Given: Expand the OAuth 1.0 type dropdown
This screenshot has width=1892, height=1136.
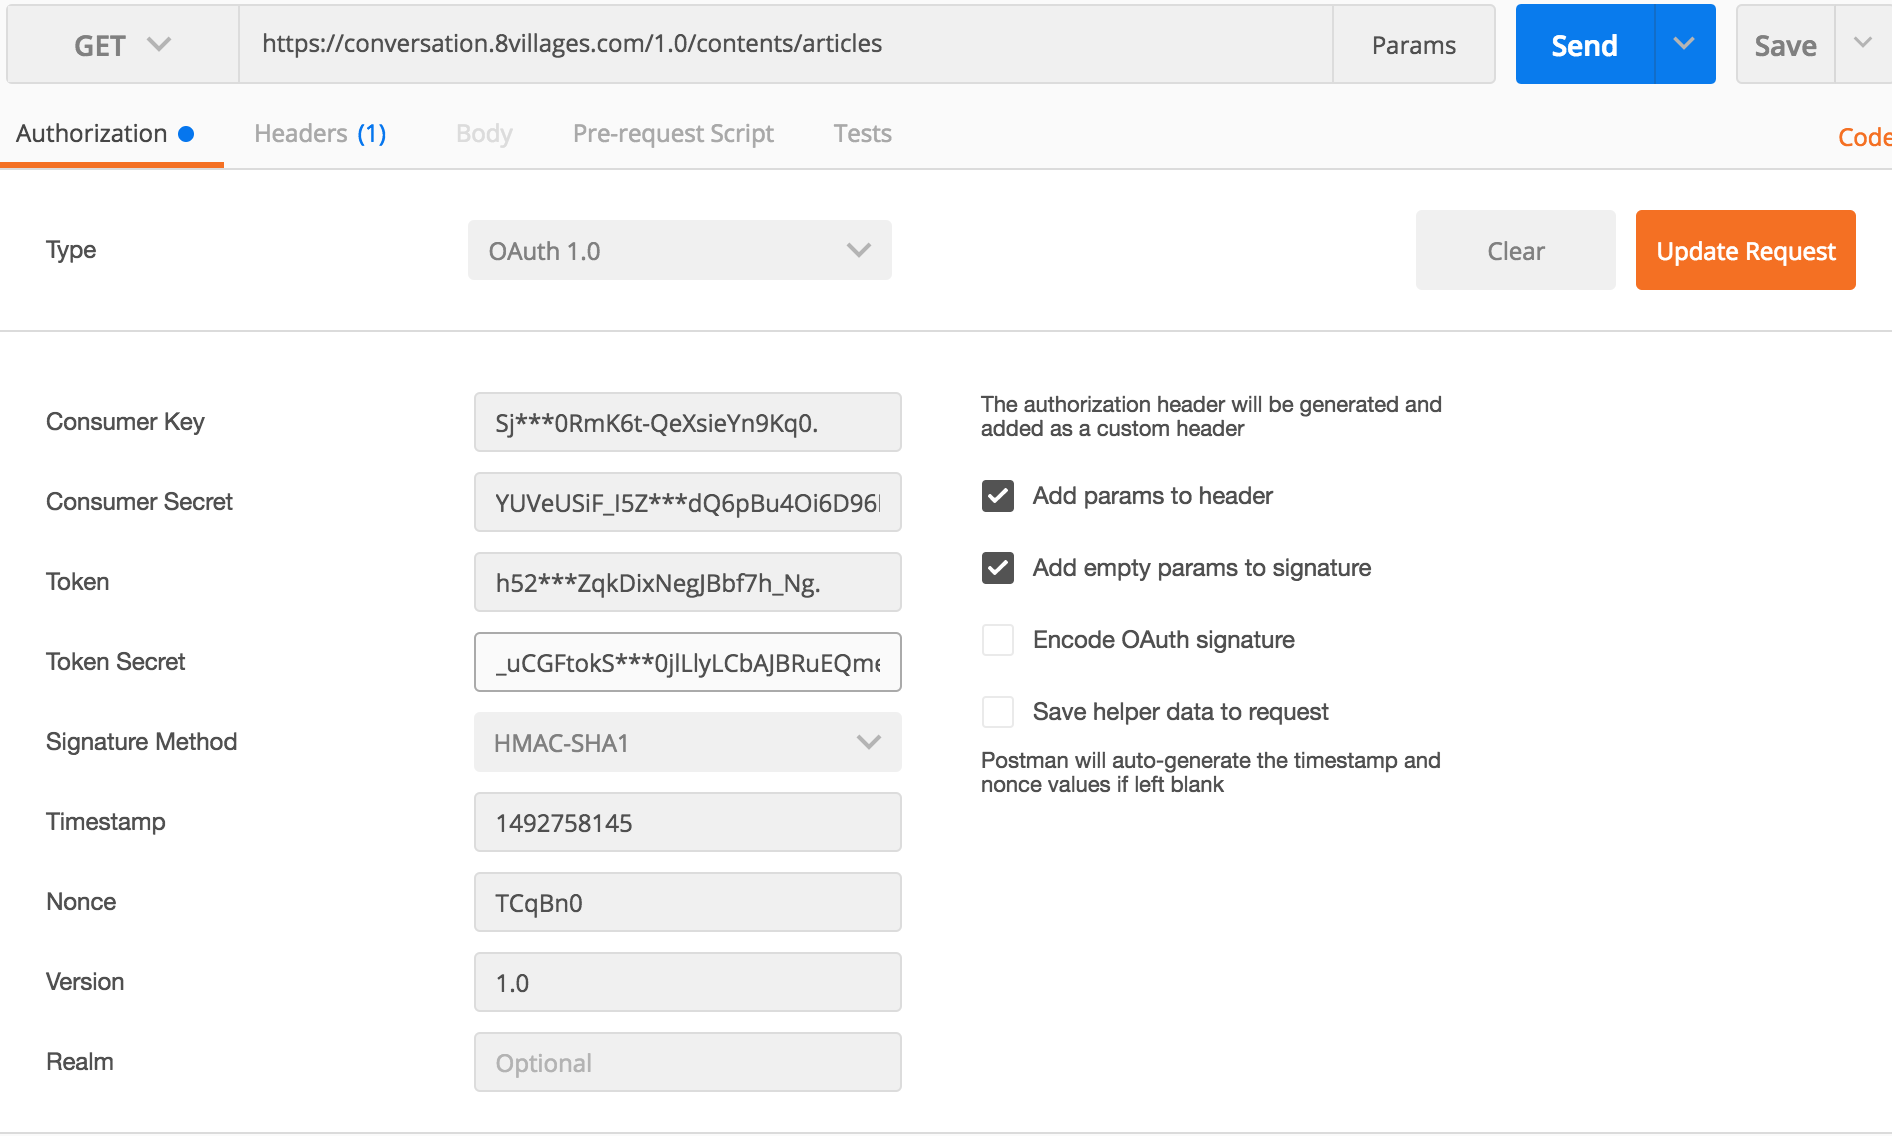Looking at the screenshot, I should [679, 251].
